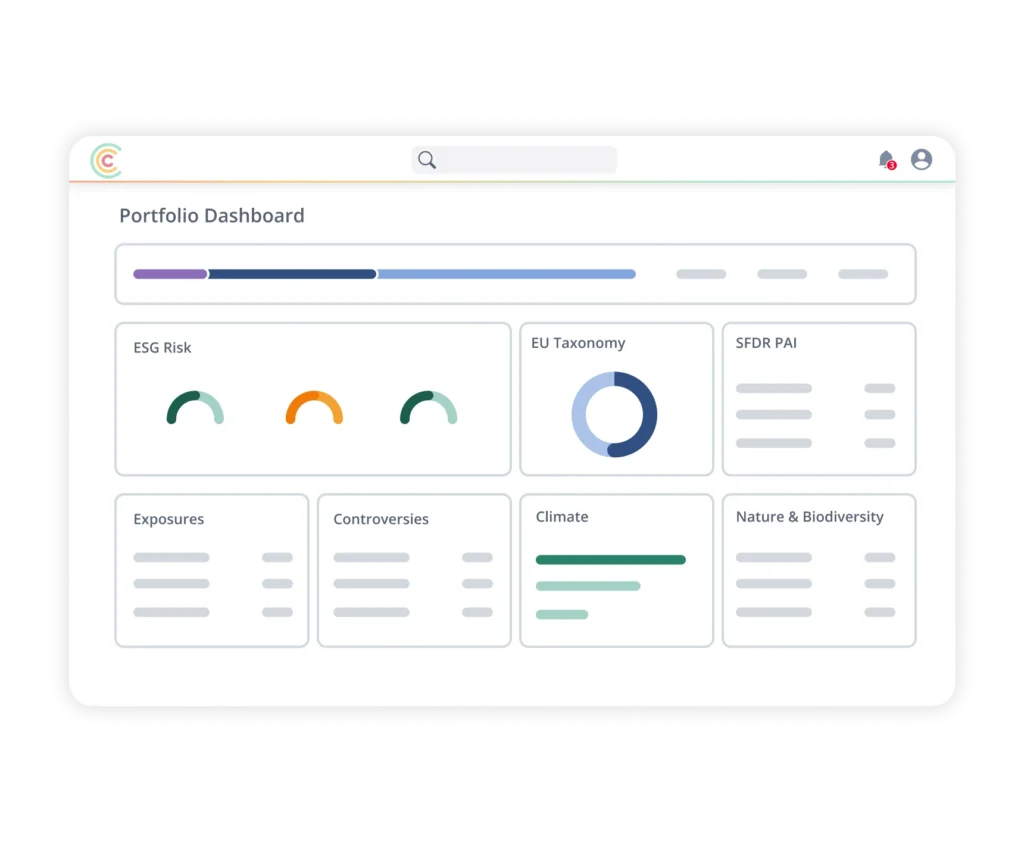This screenshot has width=1024, height=843.
Task: Select the dark blue progress bar segment
Action: (292, 274)
